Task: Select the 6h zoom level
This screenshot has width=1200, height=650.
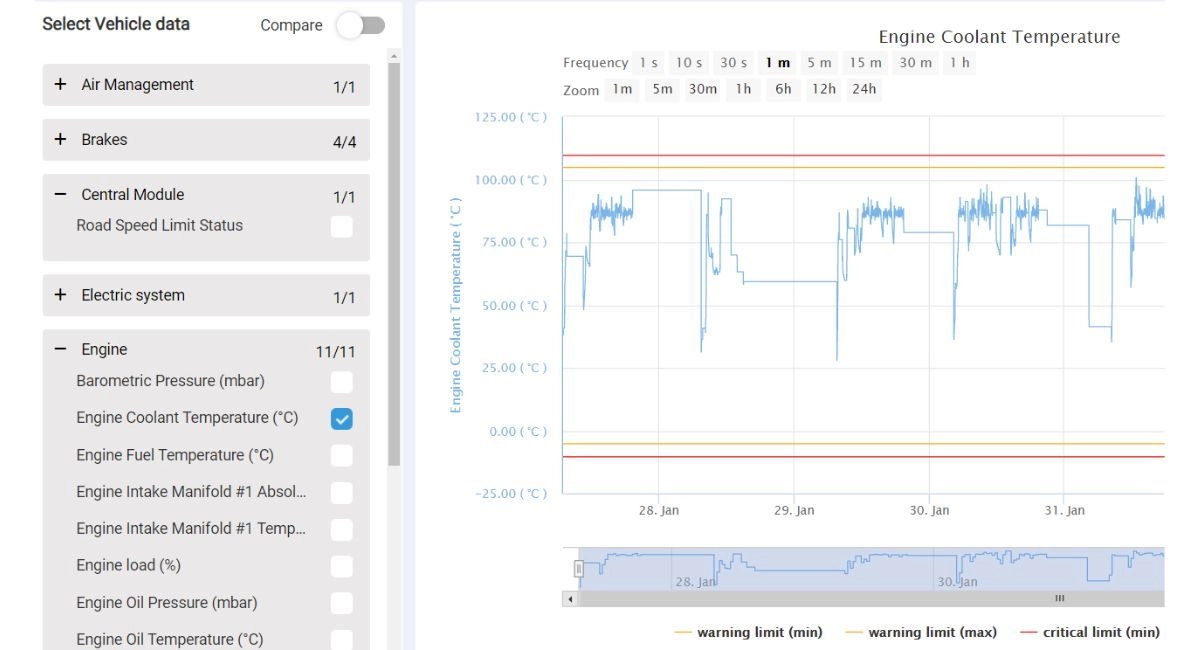Action: pos(783,89)
